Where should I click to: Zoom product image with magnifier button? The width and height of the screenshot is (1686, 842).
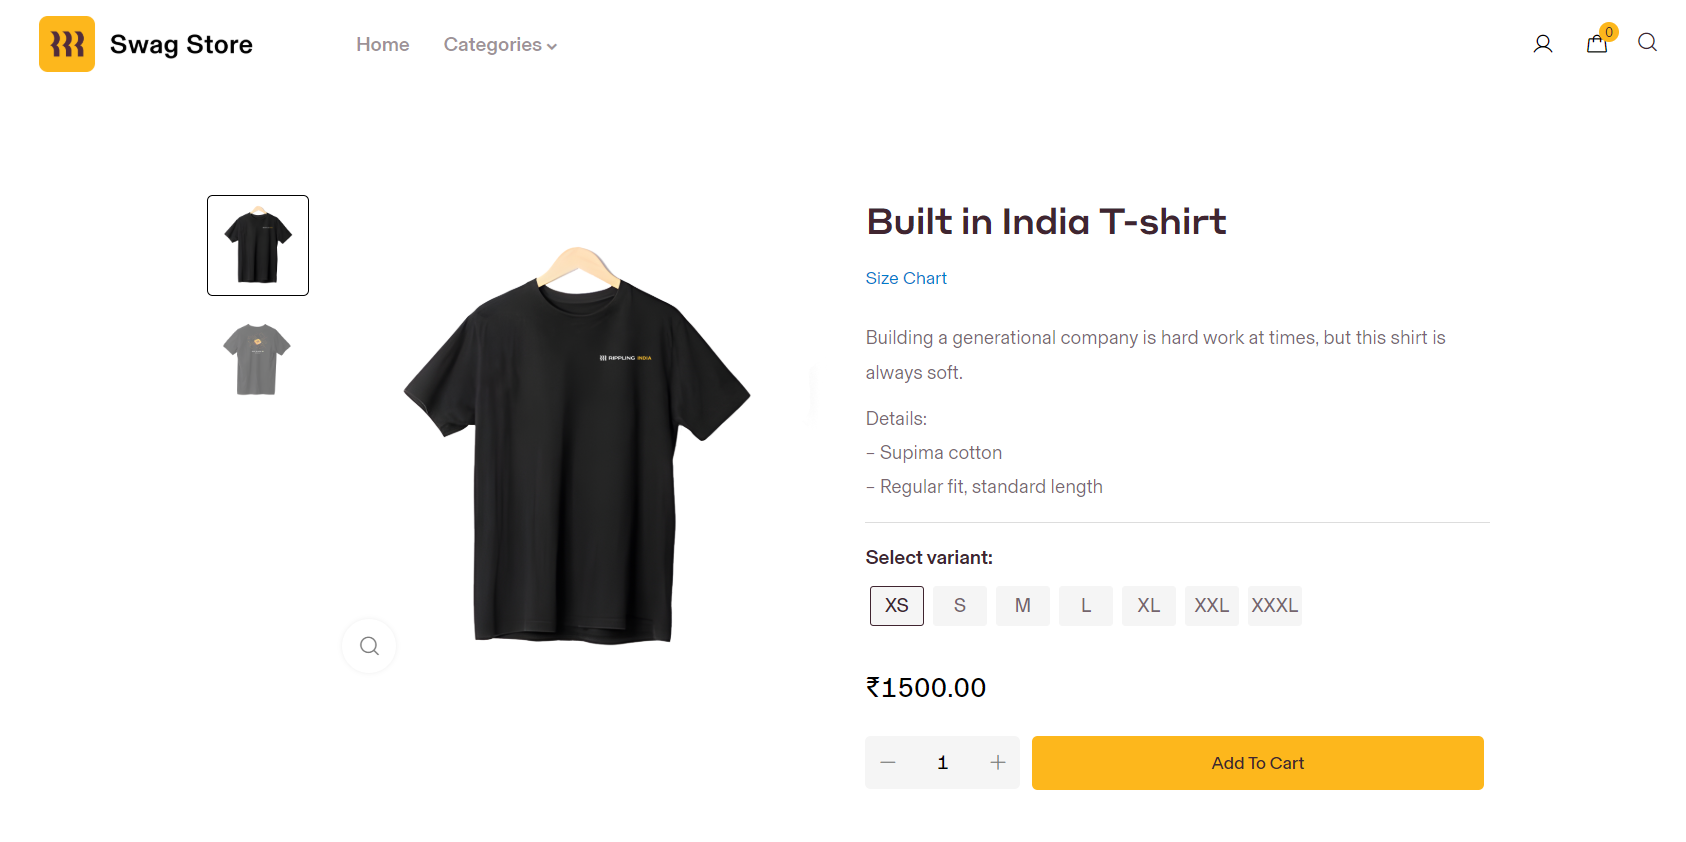(x=369, y=646)
